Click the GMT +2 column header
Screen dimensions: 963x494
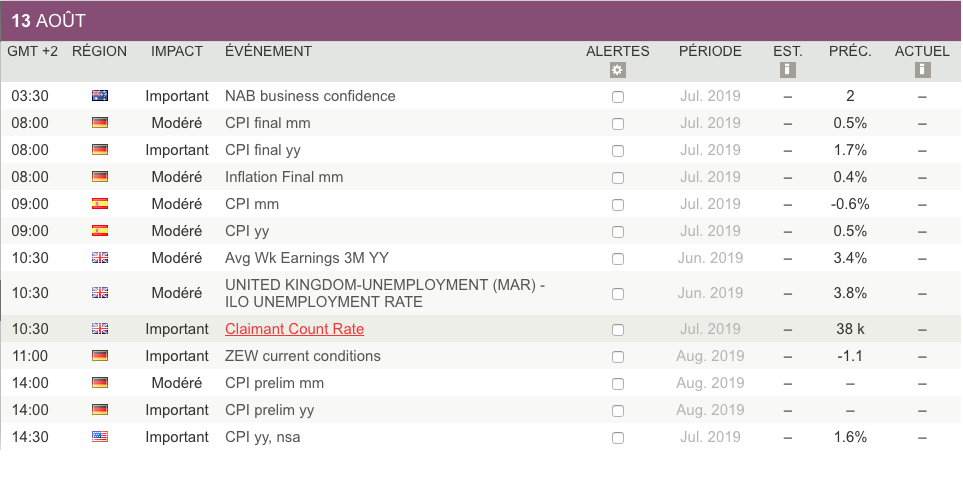(32, 51)
